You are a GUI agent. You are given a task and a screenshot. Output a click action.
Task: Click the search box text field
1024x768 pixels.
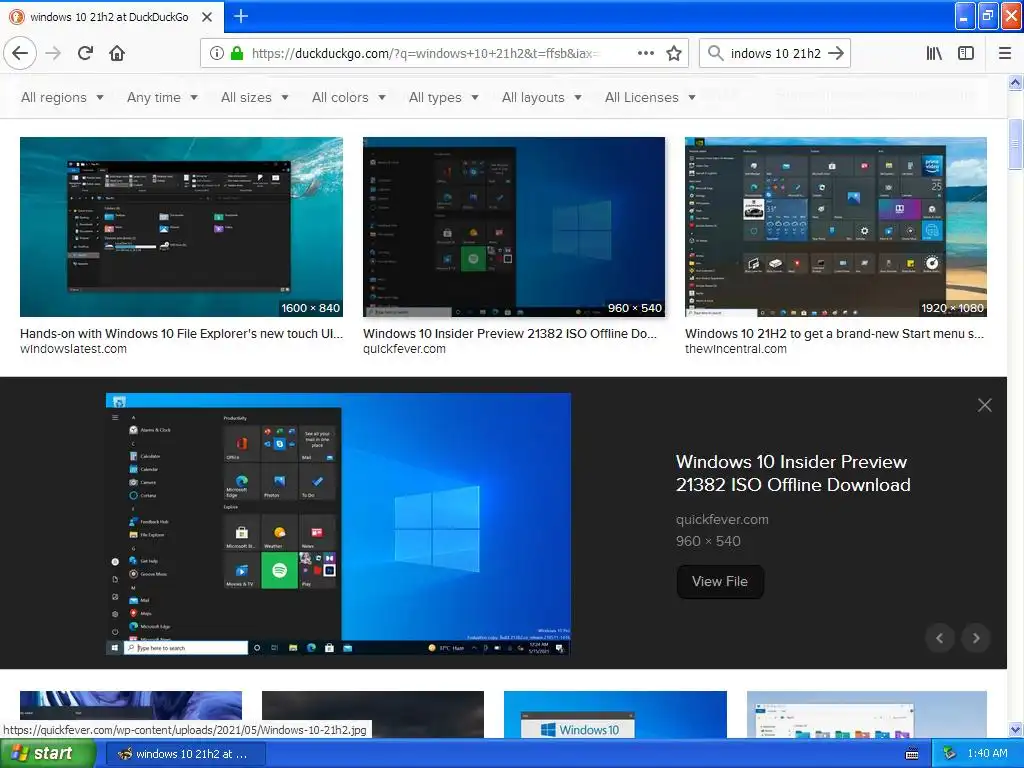tap(775, 53)
